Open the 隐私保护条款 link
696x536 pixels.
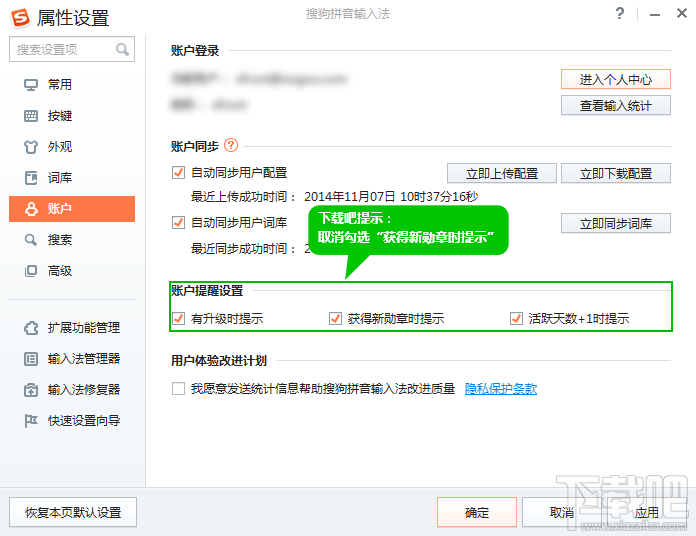click(501, 389)
